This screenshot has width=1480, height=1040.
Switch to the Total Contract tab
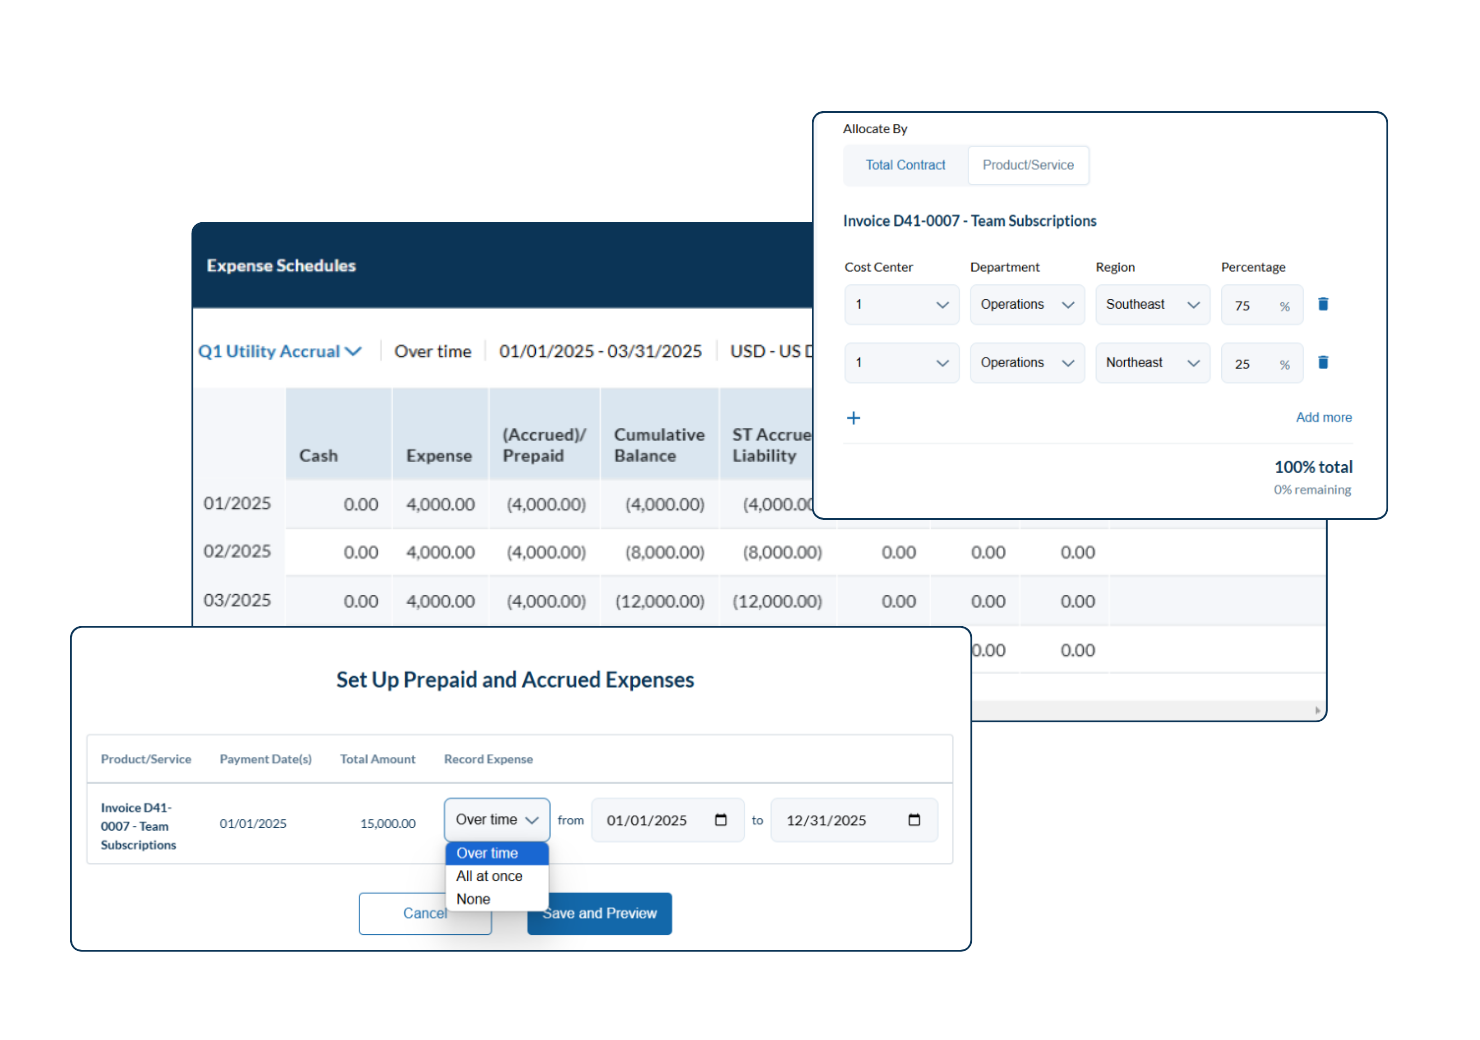[905, 165]
